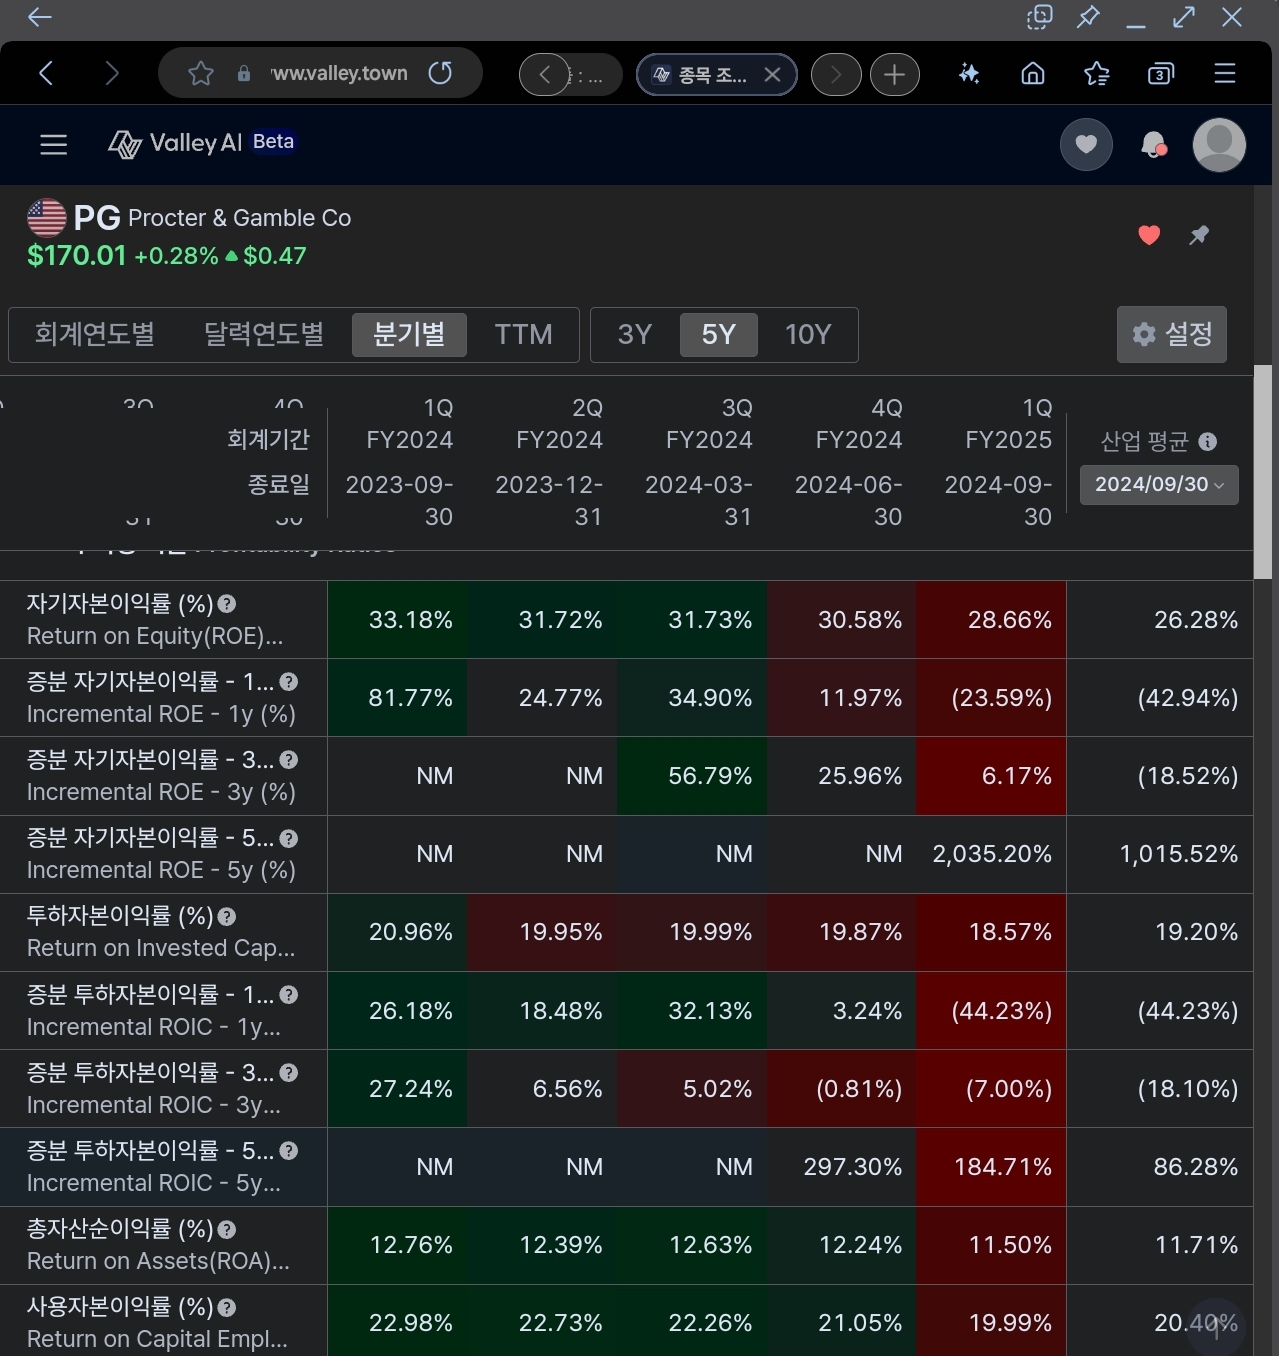This screenshot has width=1279, height=1356.
Task: Open a new tab with plus button
Action: [895, 74]
